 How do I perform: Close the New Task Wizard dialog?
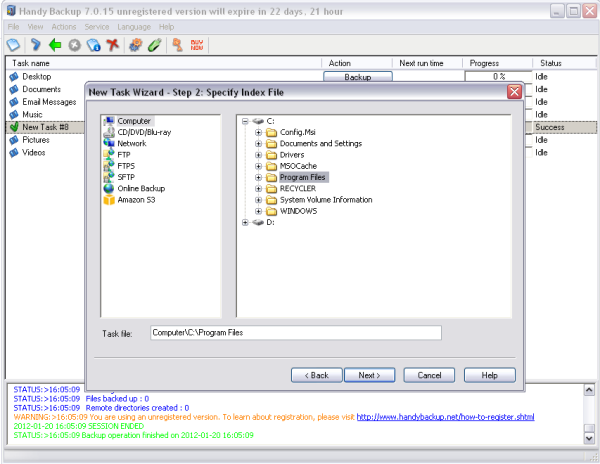pos(514,92)
